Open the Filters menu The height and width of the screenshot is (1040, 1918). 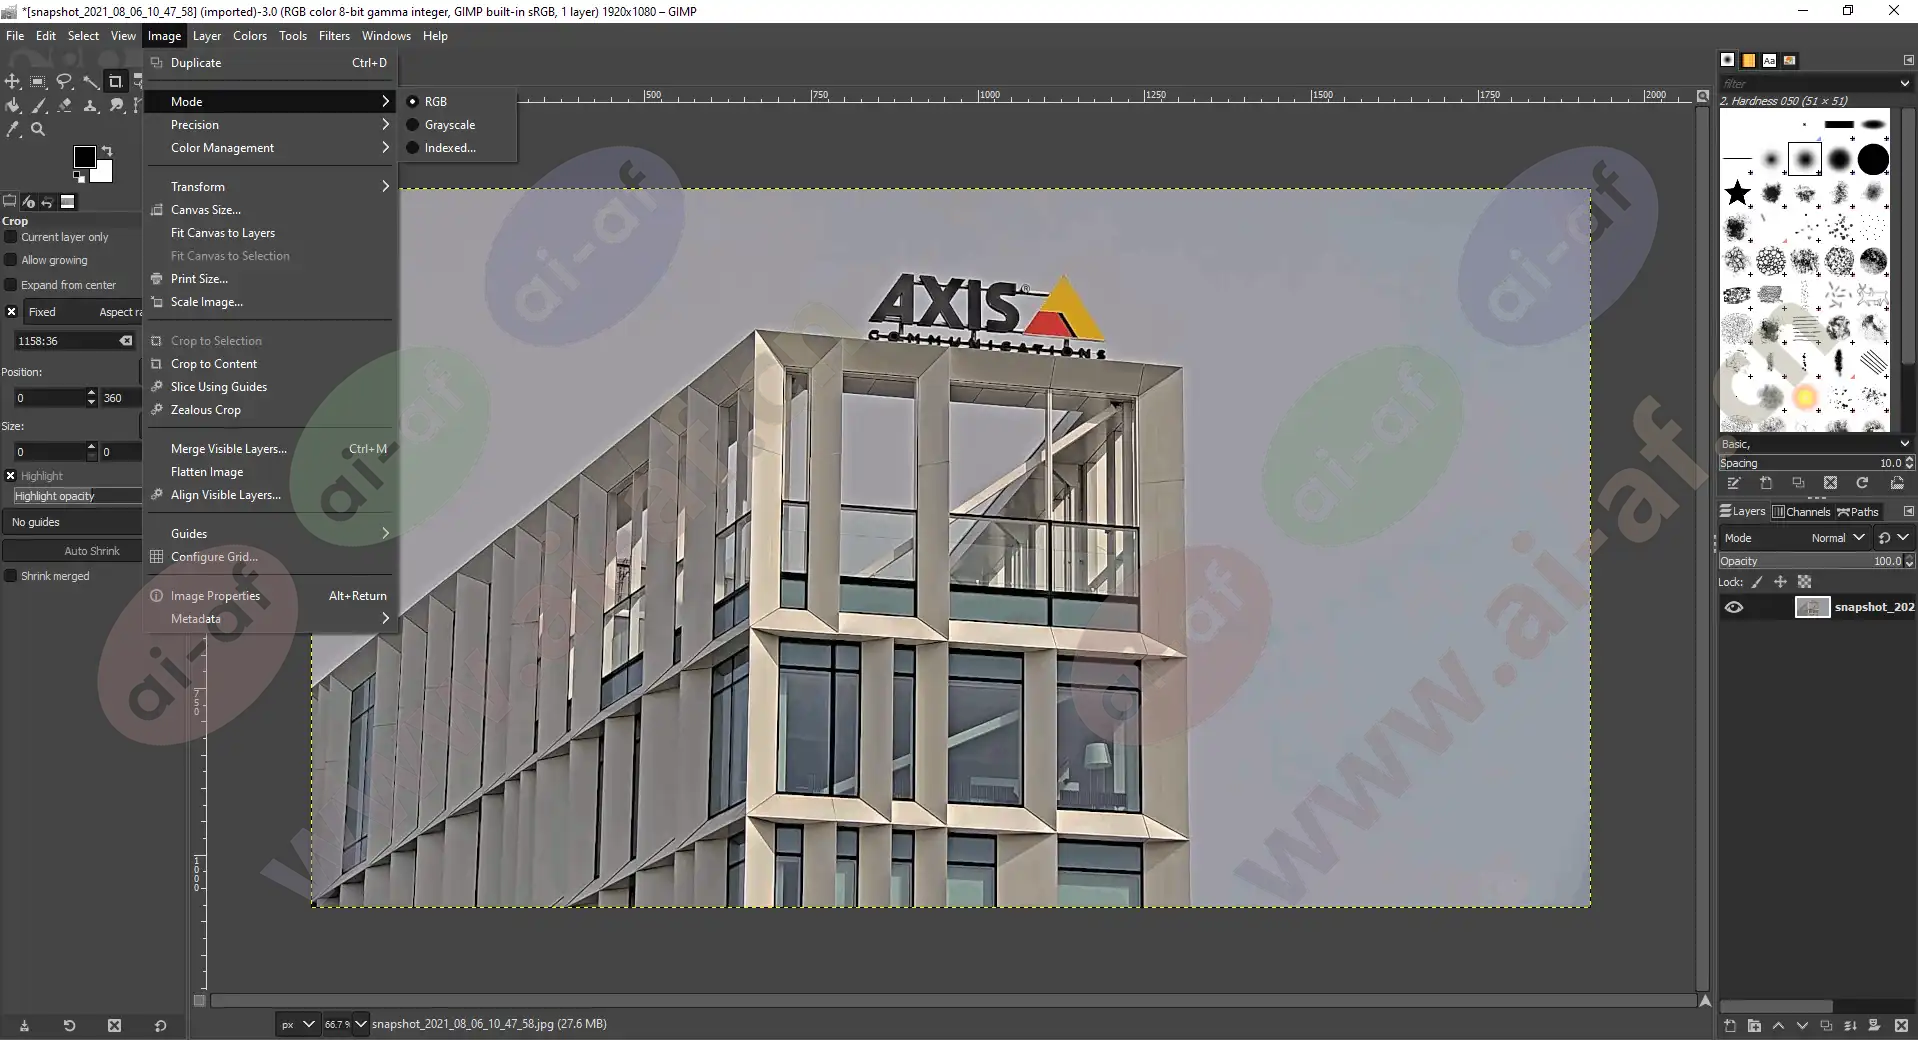point(334,36)
